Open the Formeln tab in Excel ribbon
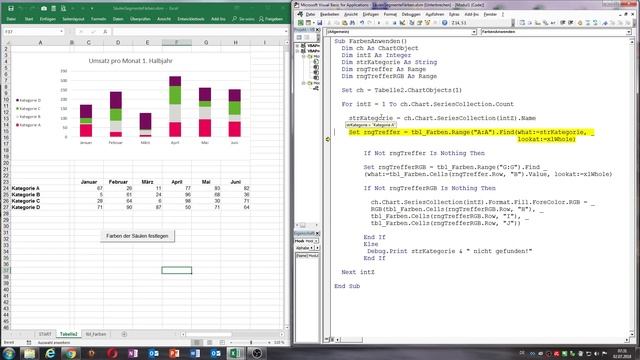 (98, 19)
